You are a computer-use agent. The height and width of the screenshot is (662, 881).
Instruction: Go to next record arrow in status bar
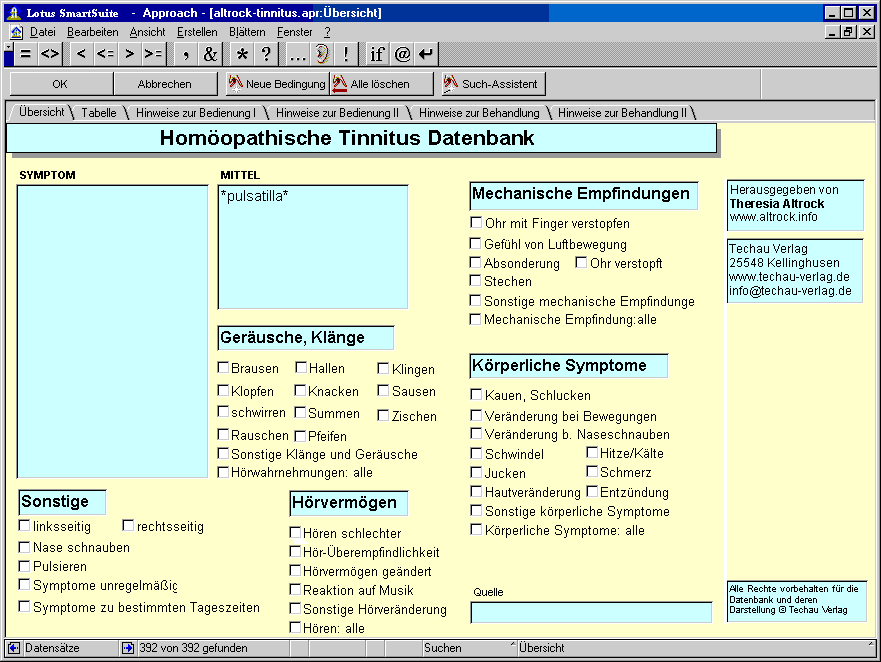[x=128, y=648]
